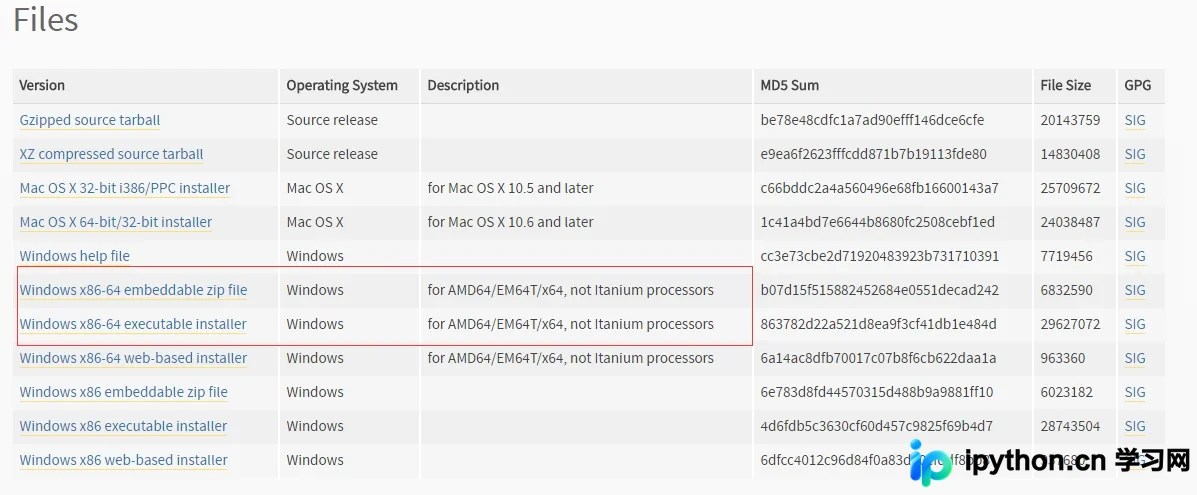The width and height of the screenshot is (1197, 495).
Task: Click file size 24038487
Action: [1070, 222]
